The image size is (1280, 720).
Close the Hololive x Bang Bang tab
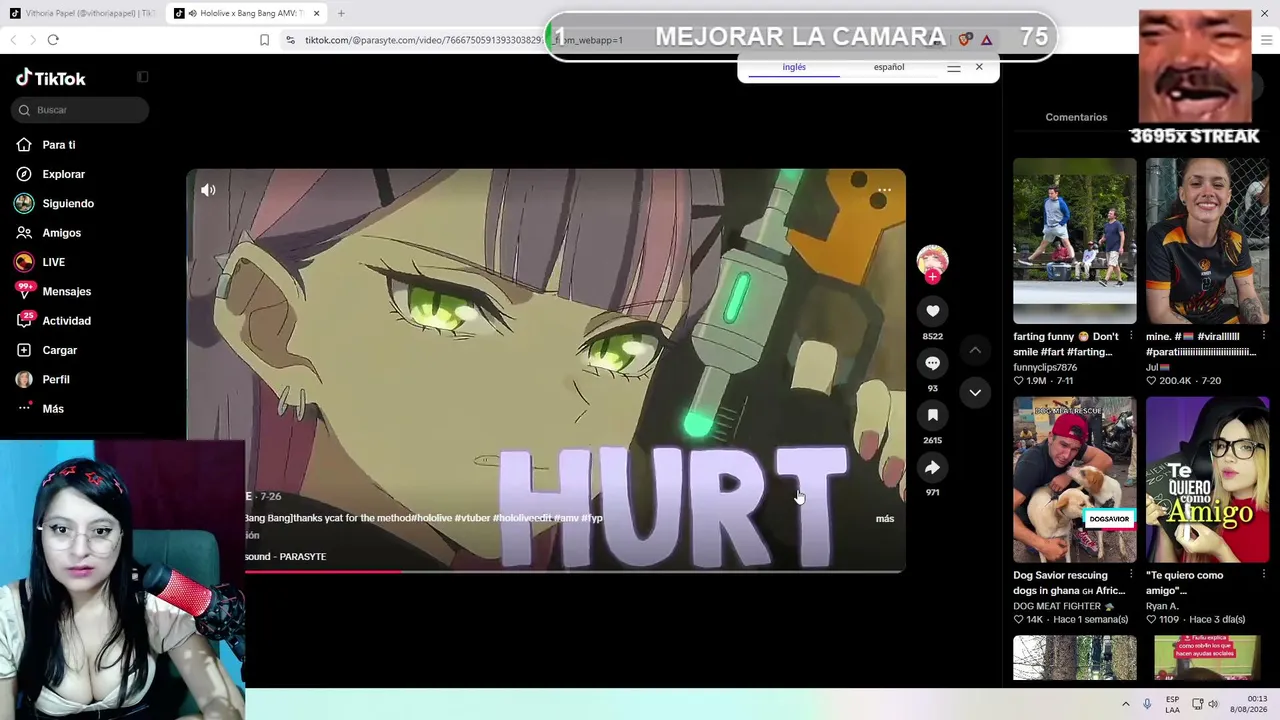[x=317, y=13]
